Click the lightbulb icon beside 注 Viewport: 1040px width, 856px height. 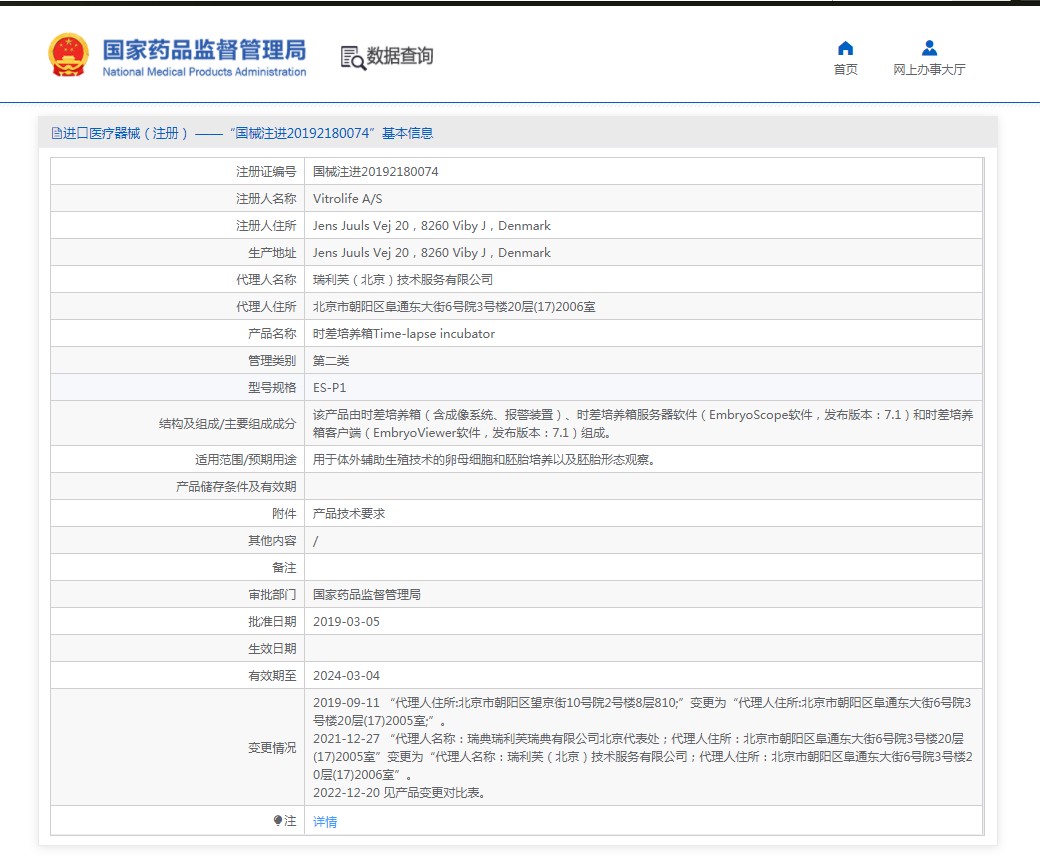click(x=278, y=821)
